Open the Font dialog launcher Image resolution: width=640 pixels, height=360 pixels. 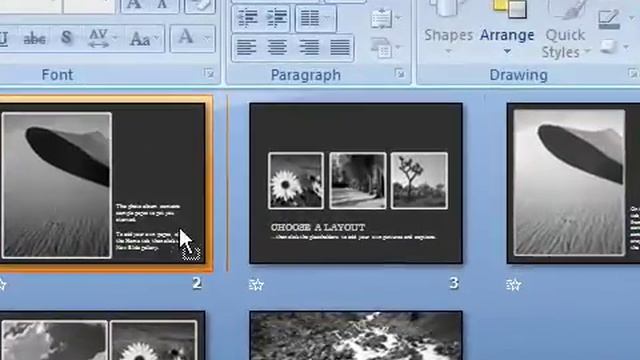click(x=209, y=73)
